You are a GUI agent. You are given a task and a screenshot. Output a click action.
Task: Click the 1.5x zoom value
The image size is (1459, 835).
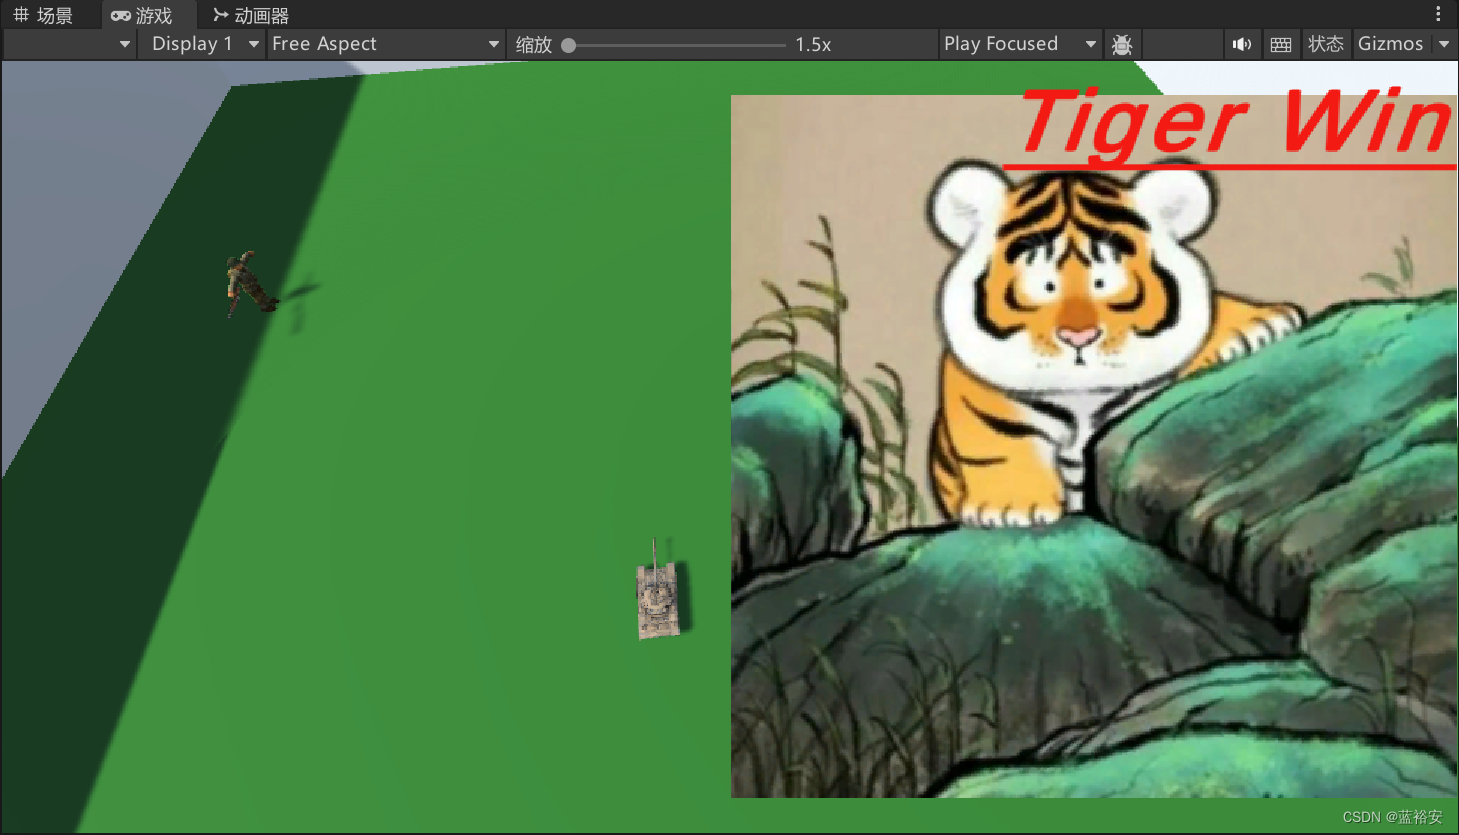[813, 45]
